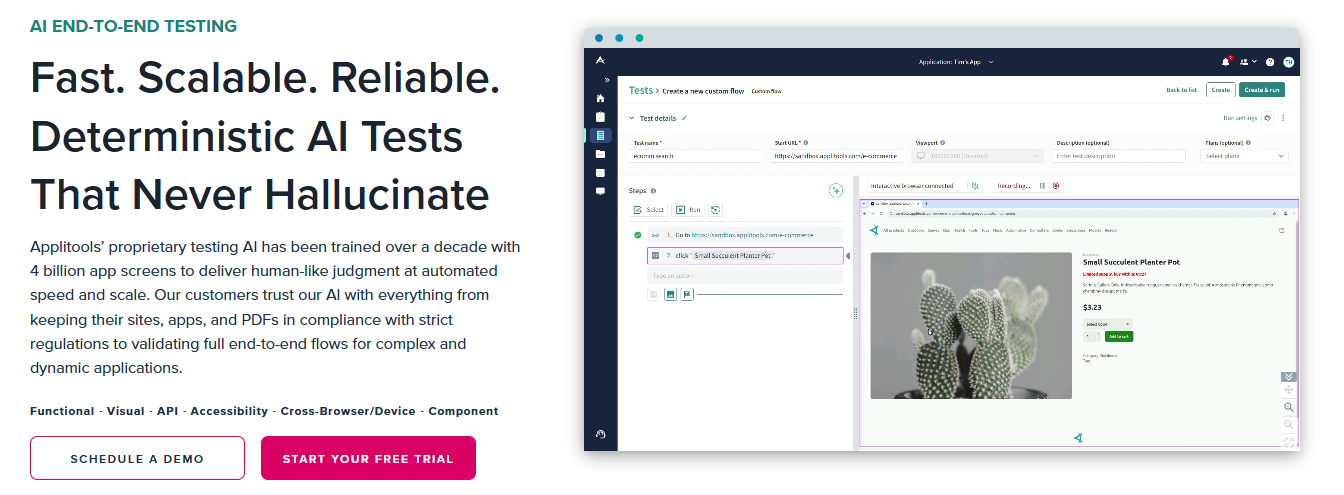Go to the Tests breadcrumb link
Screen dimensions: 1344x495
tap(640, 90)
